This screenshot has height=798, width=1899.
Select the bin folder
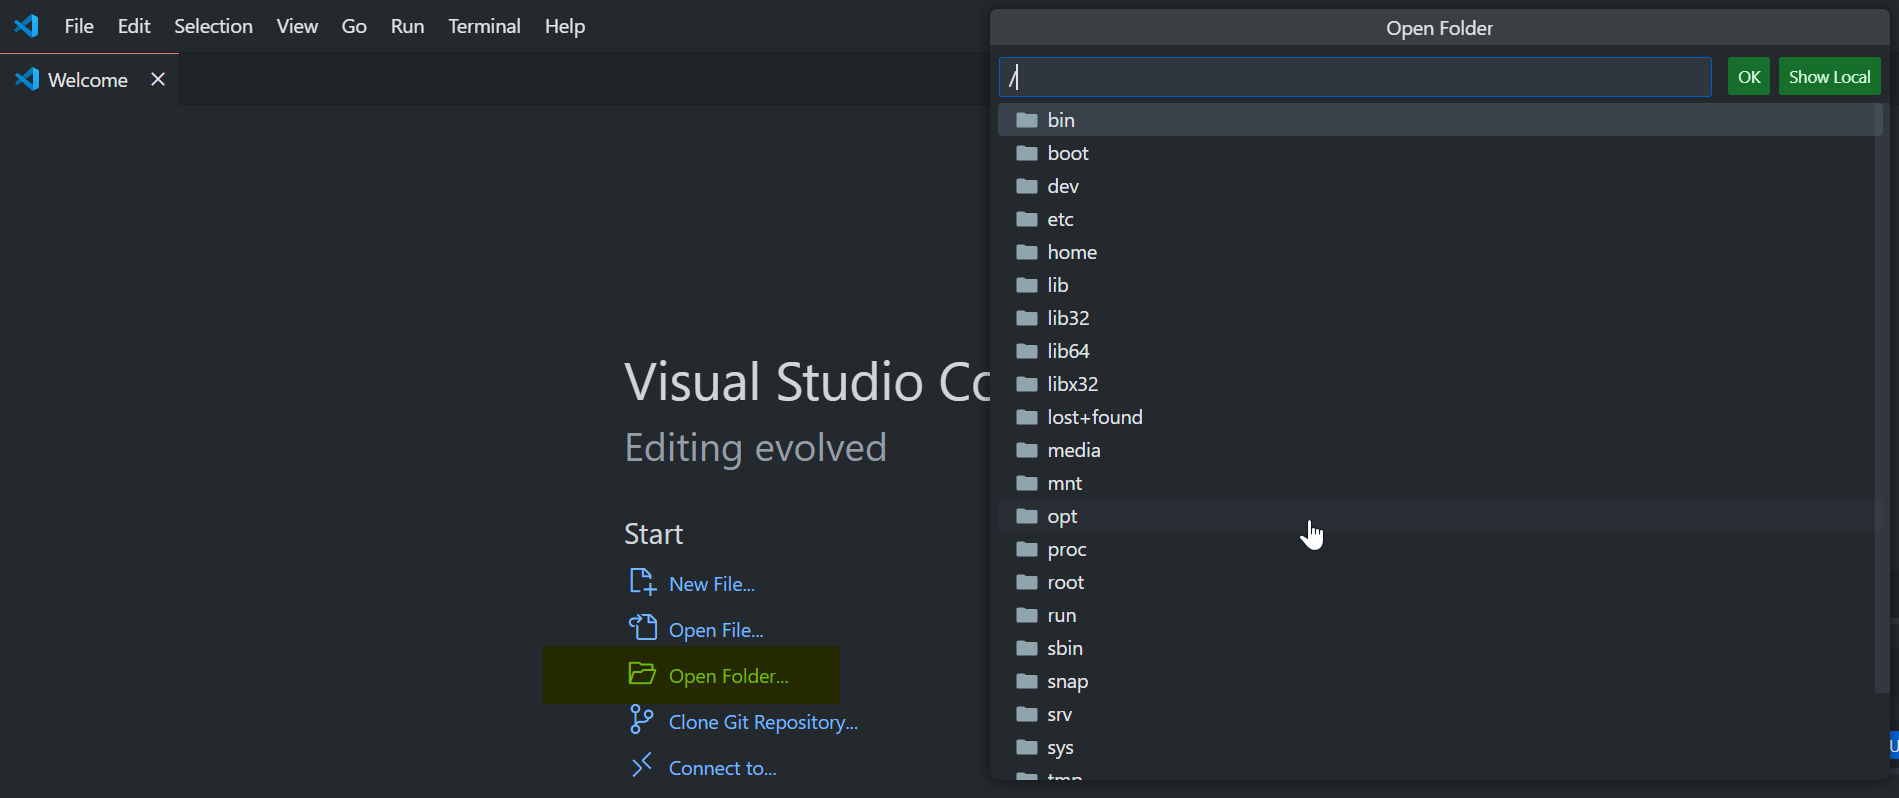[1440, 120]
